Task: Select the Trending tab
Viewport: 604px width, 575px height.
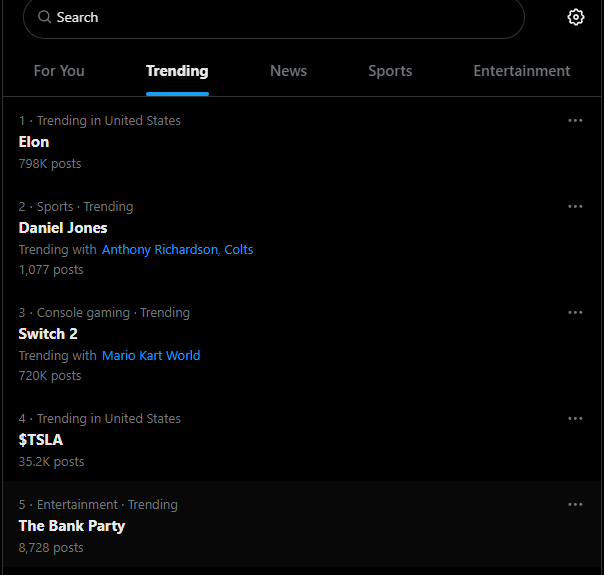Action: point(177,71)
